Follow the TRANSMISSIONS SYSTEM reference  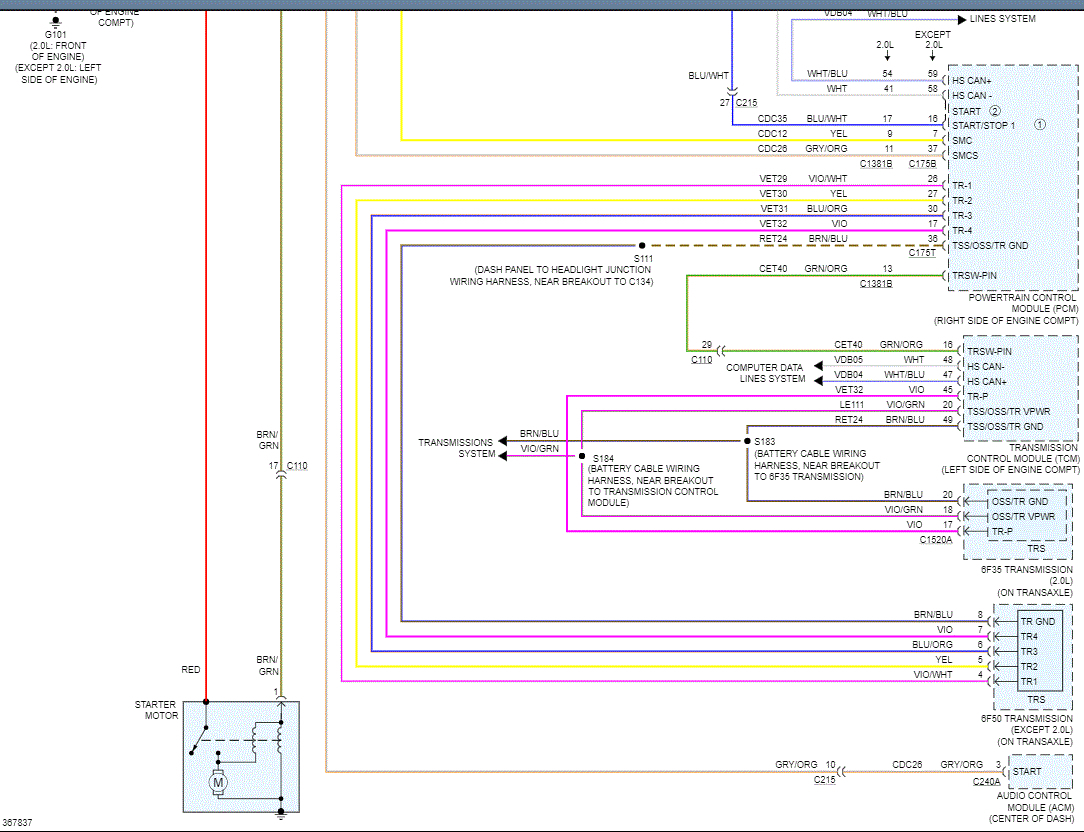[456, 448]
